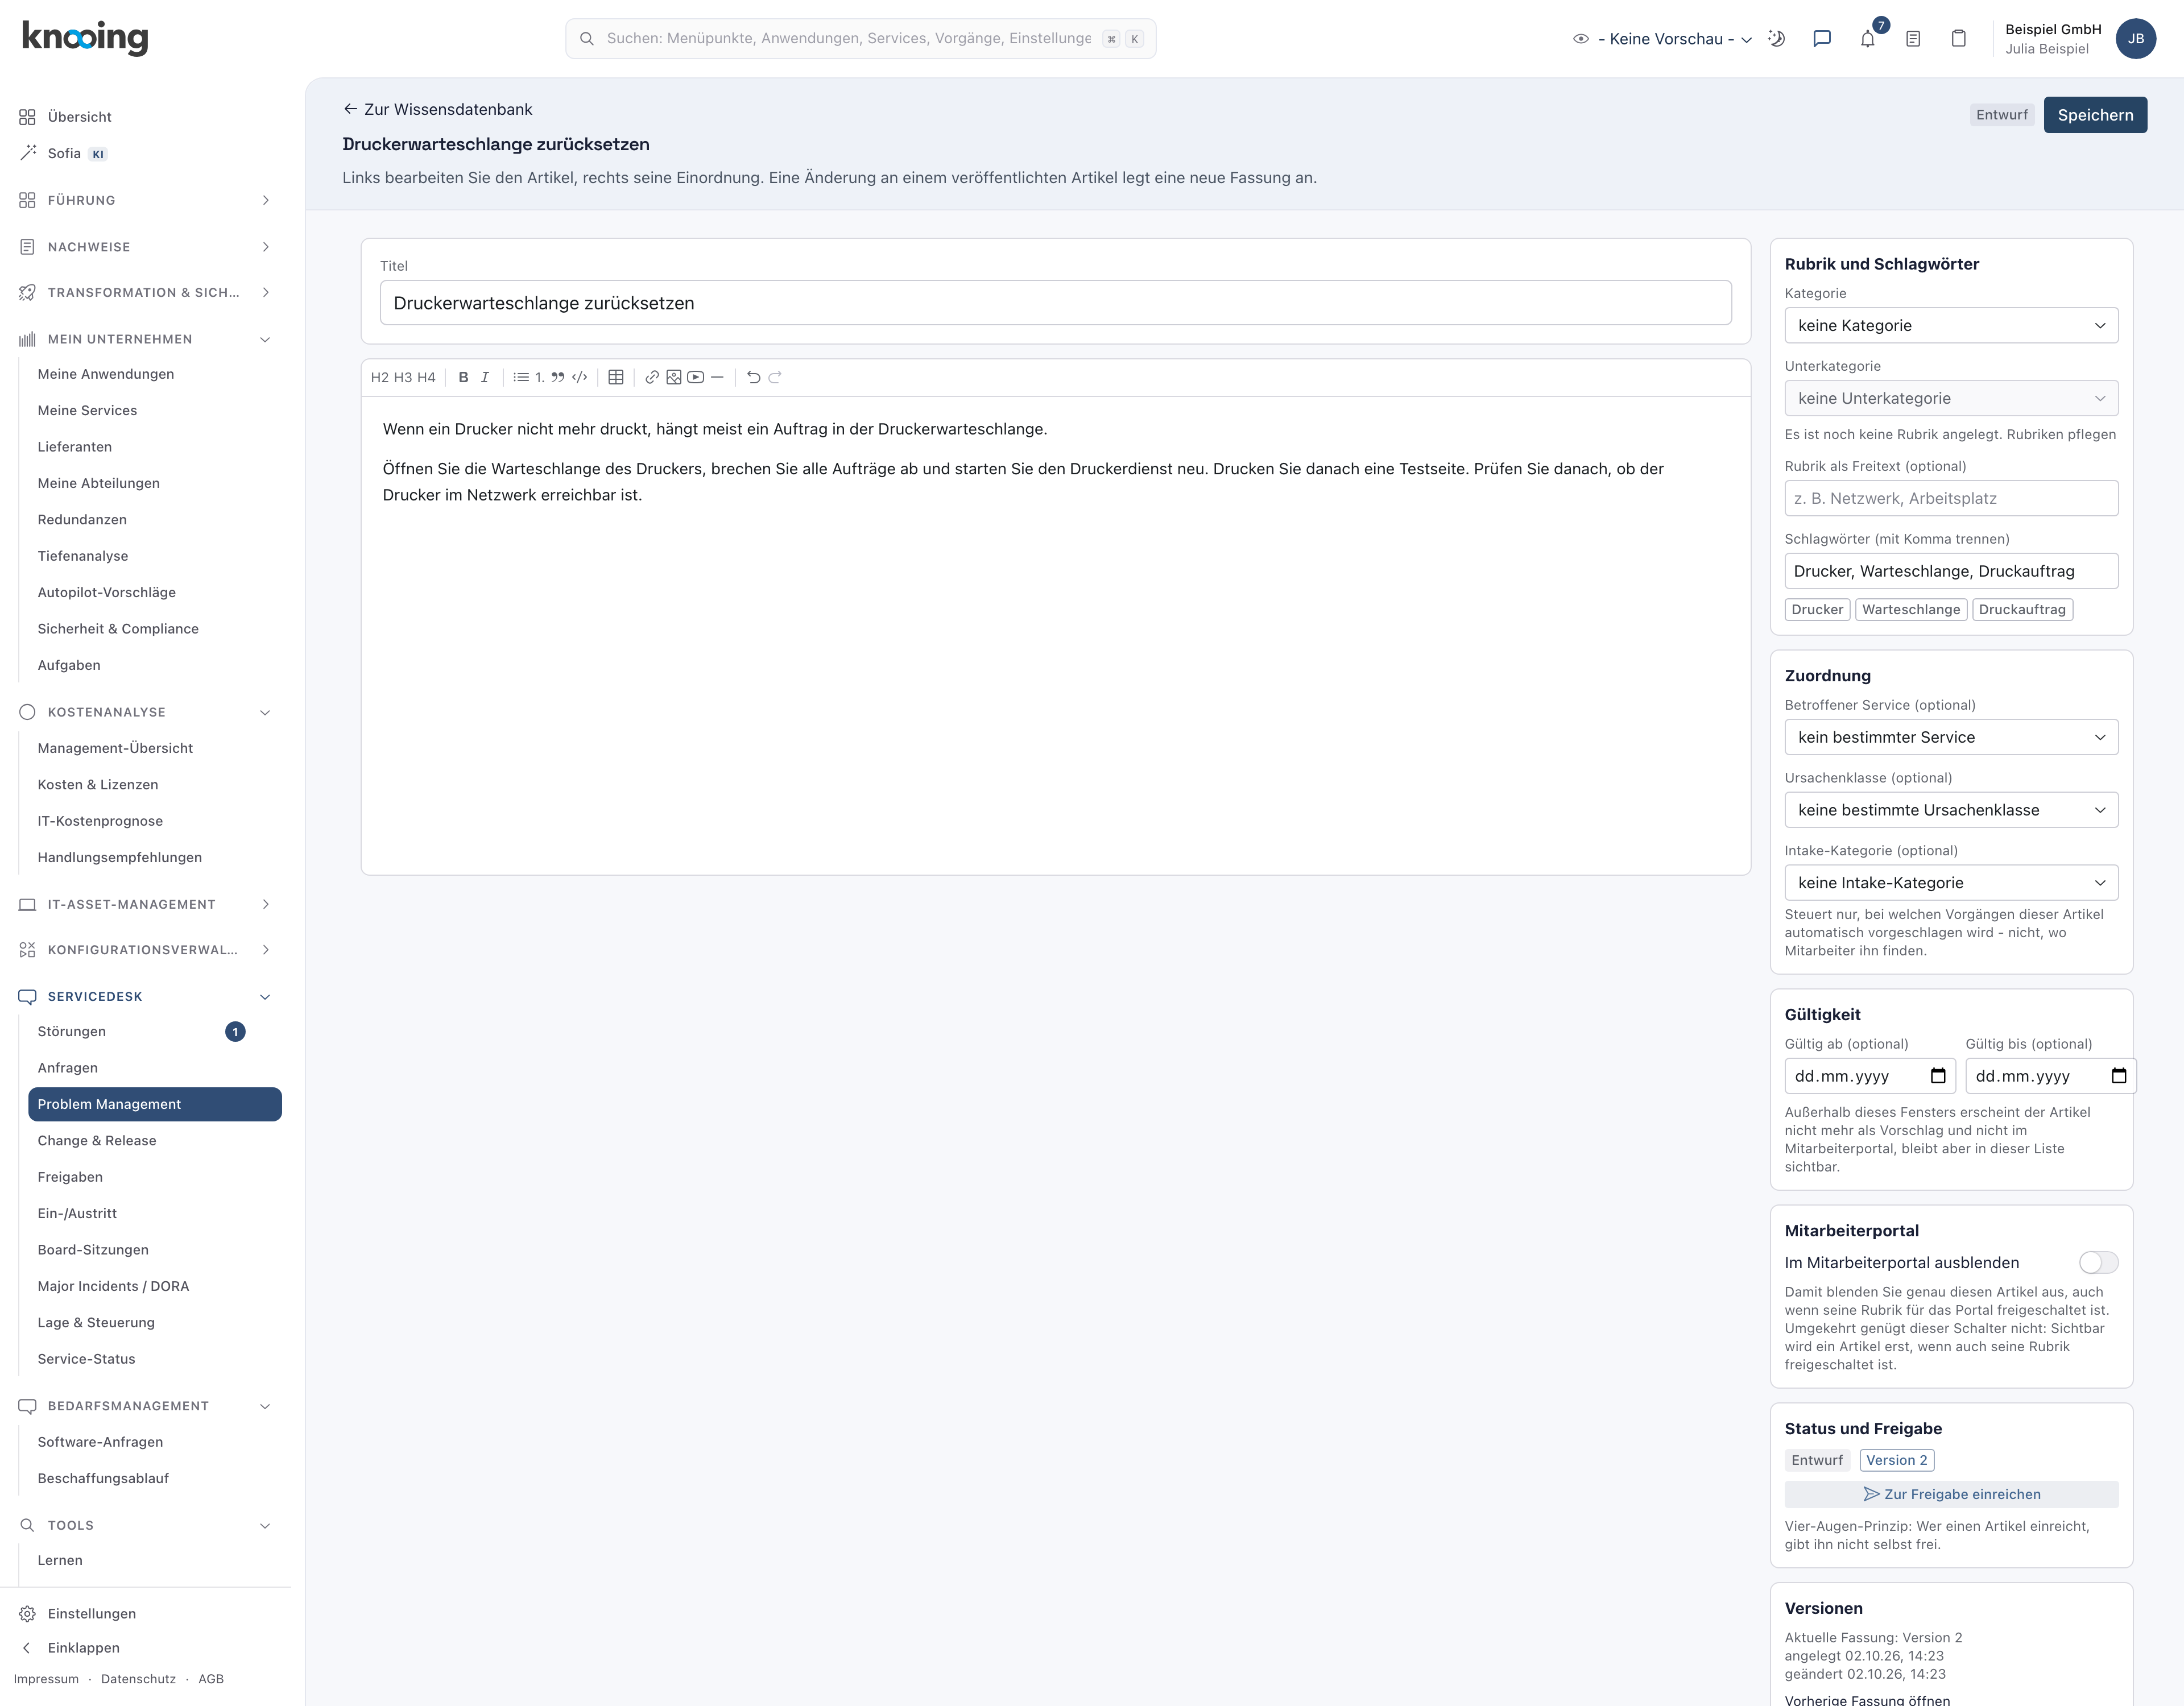This screenshot has height=1706, width=2184.
Task: Redo the last undone edit
Action: coord(775,377)
